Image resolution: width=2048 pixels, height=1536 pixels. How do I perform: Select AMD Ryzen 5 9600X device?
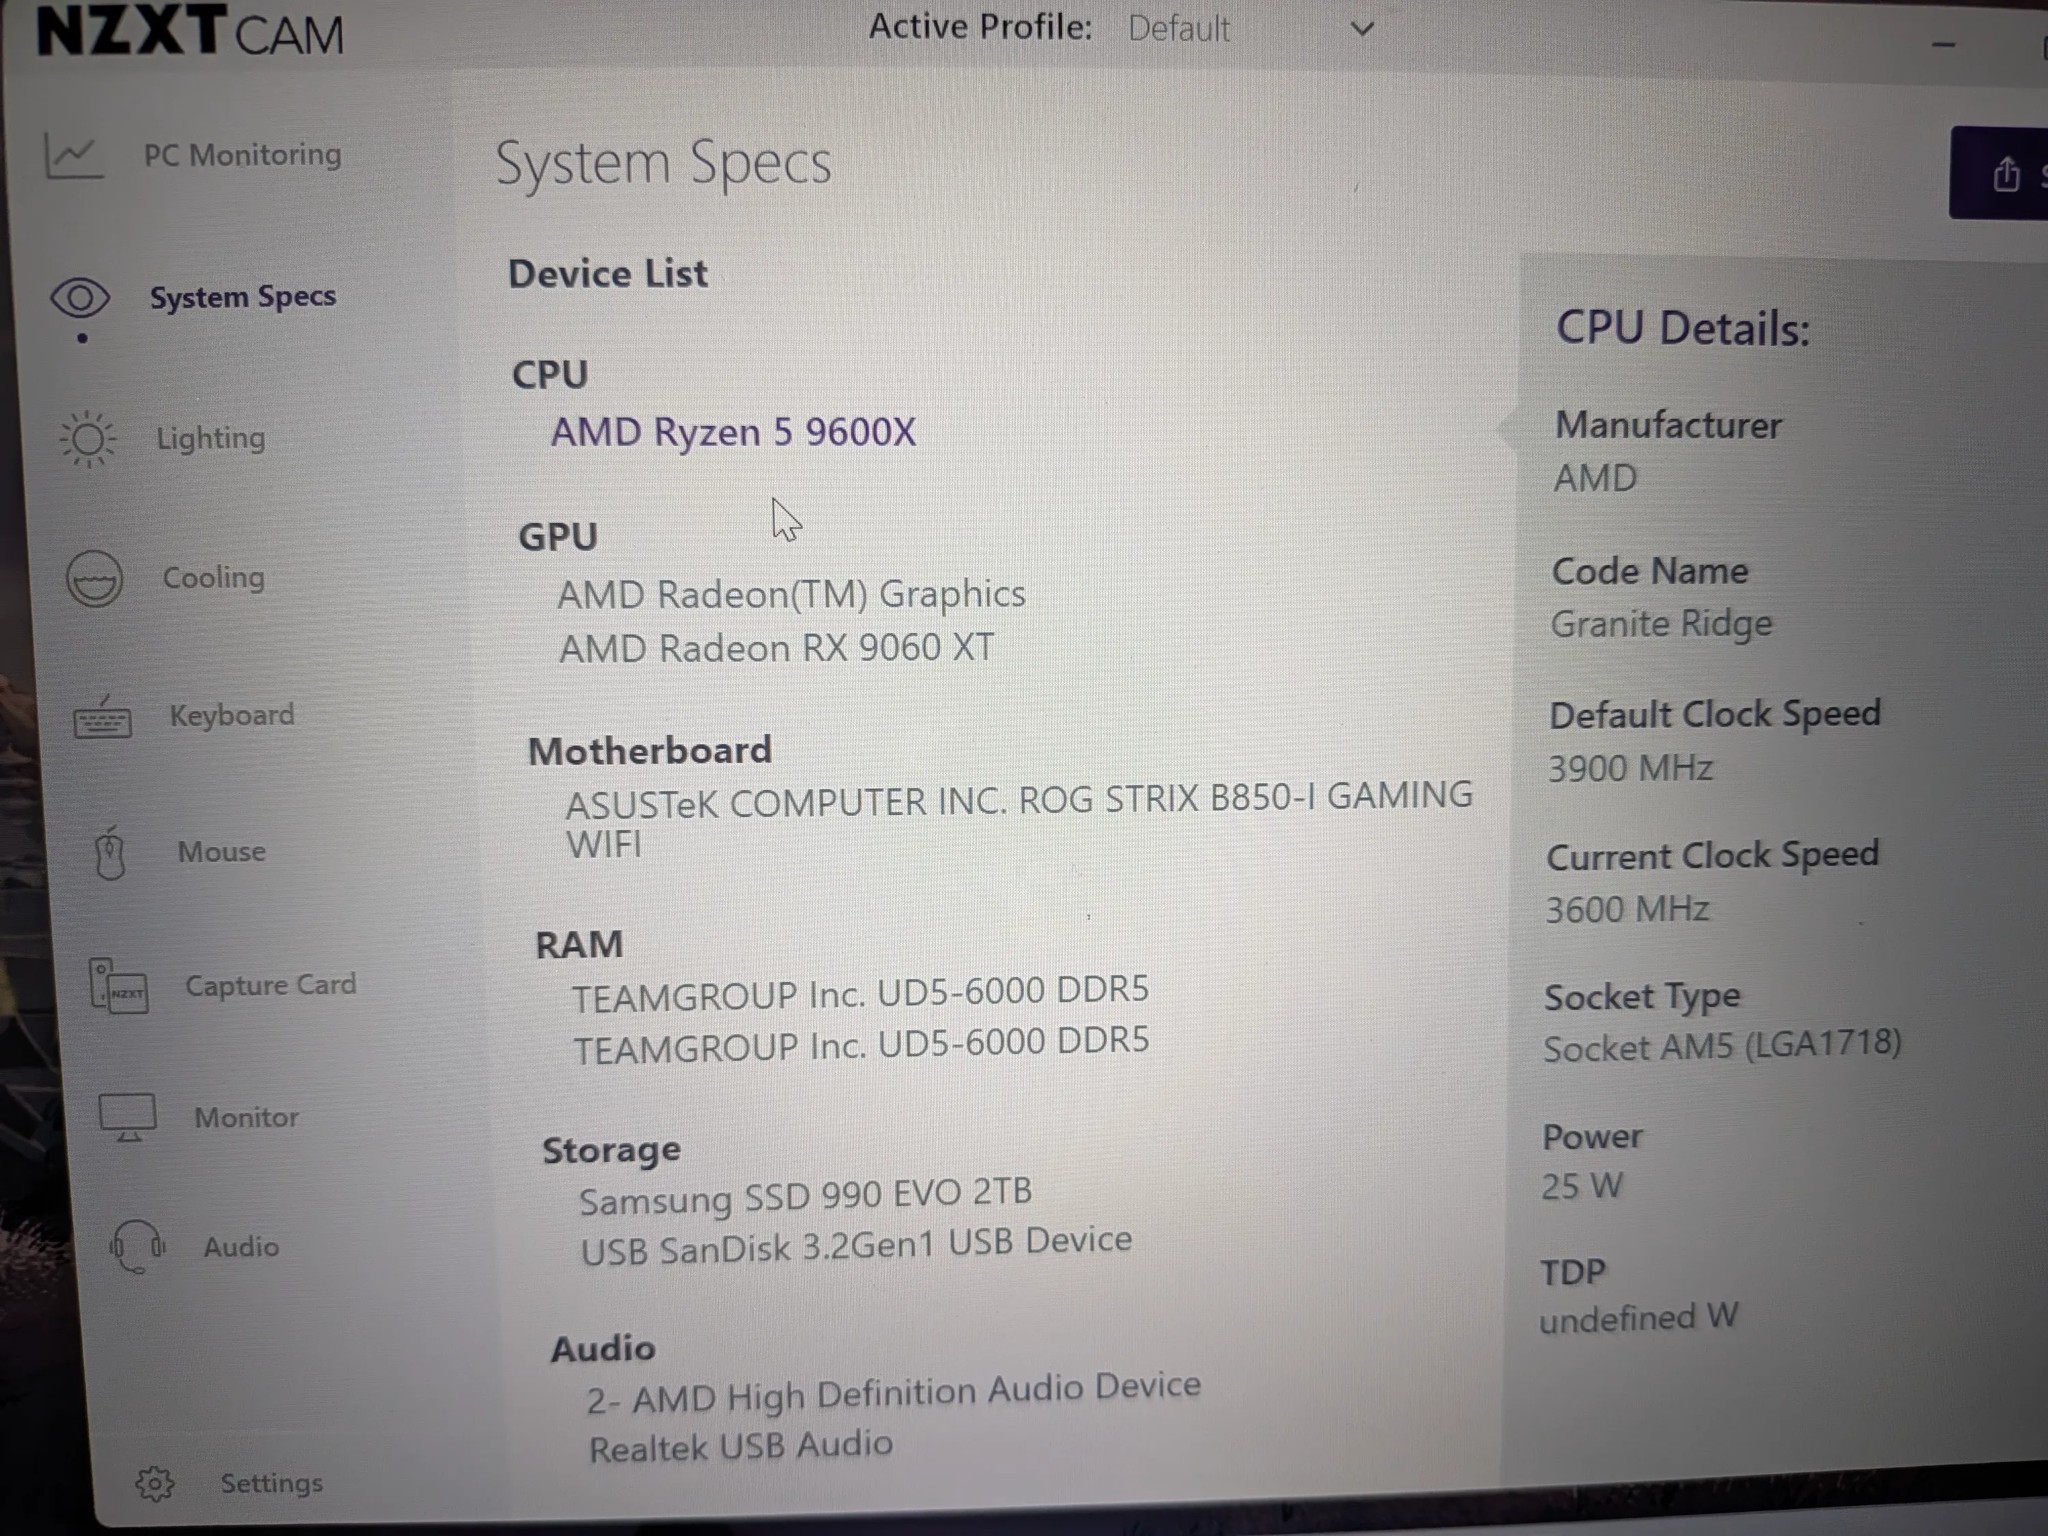point(733,432)
